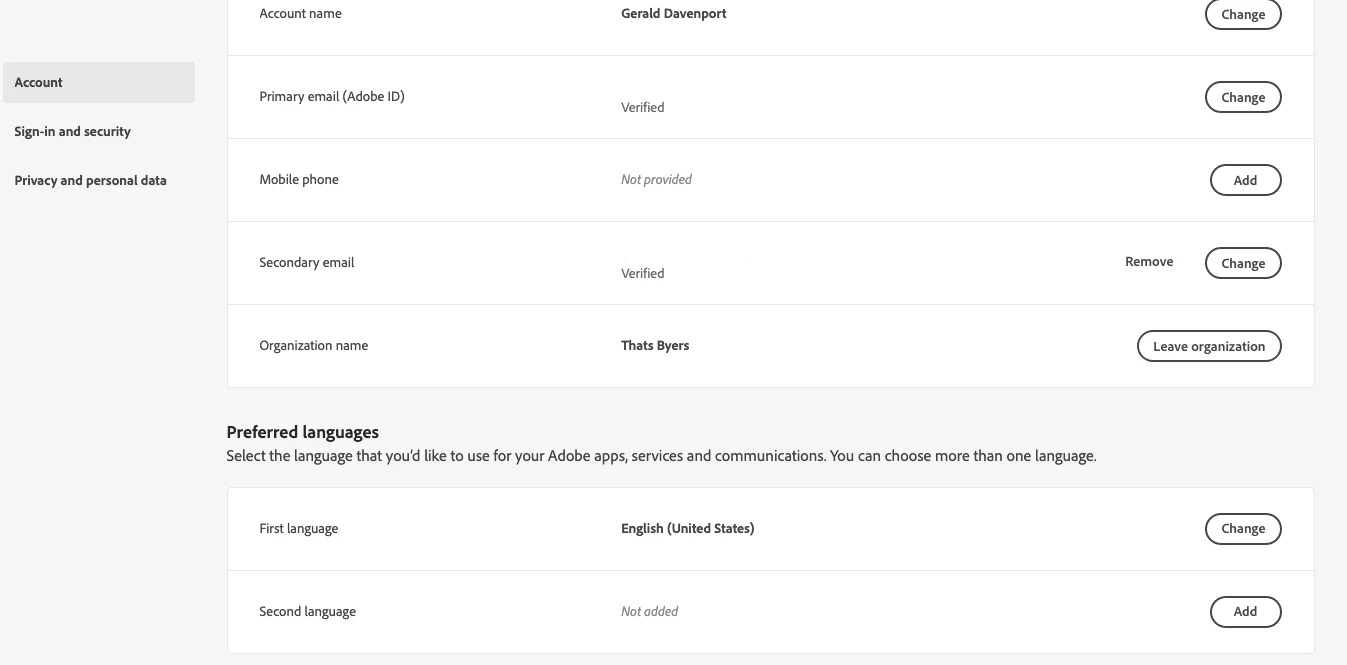This screenshot has width=1347, height=665.
Task: Change the Account name
Action: 1243,15
